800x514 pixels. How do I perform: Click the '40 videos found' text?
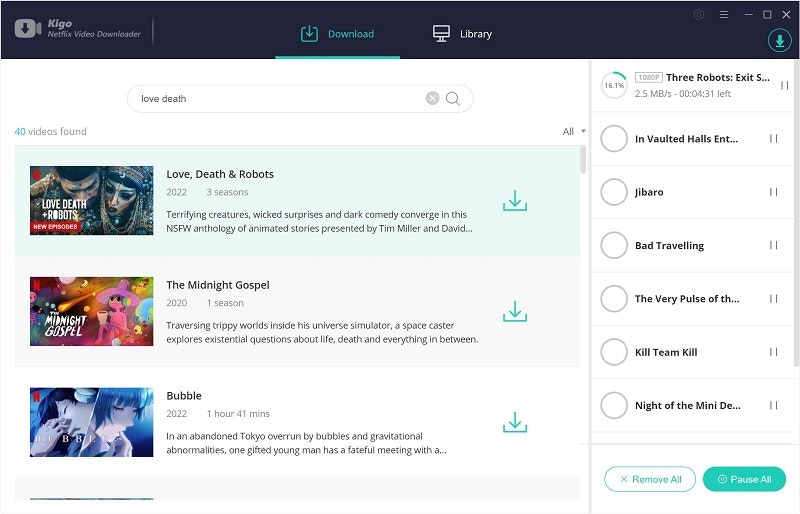pyautogui.click(x=51, y=131)
